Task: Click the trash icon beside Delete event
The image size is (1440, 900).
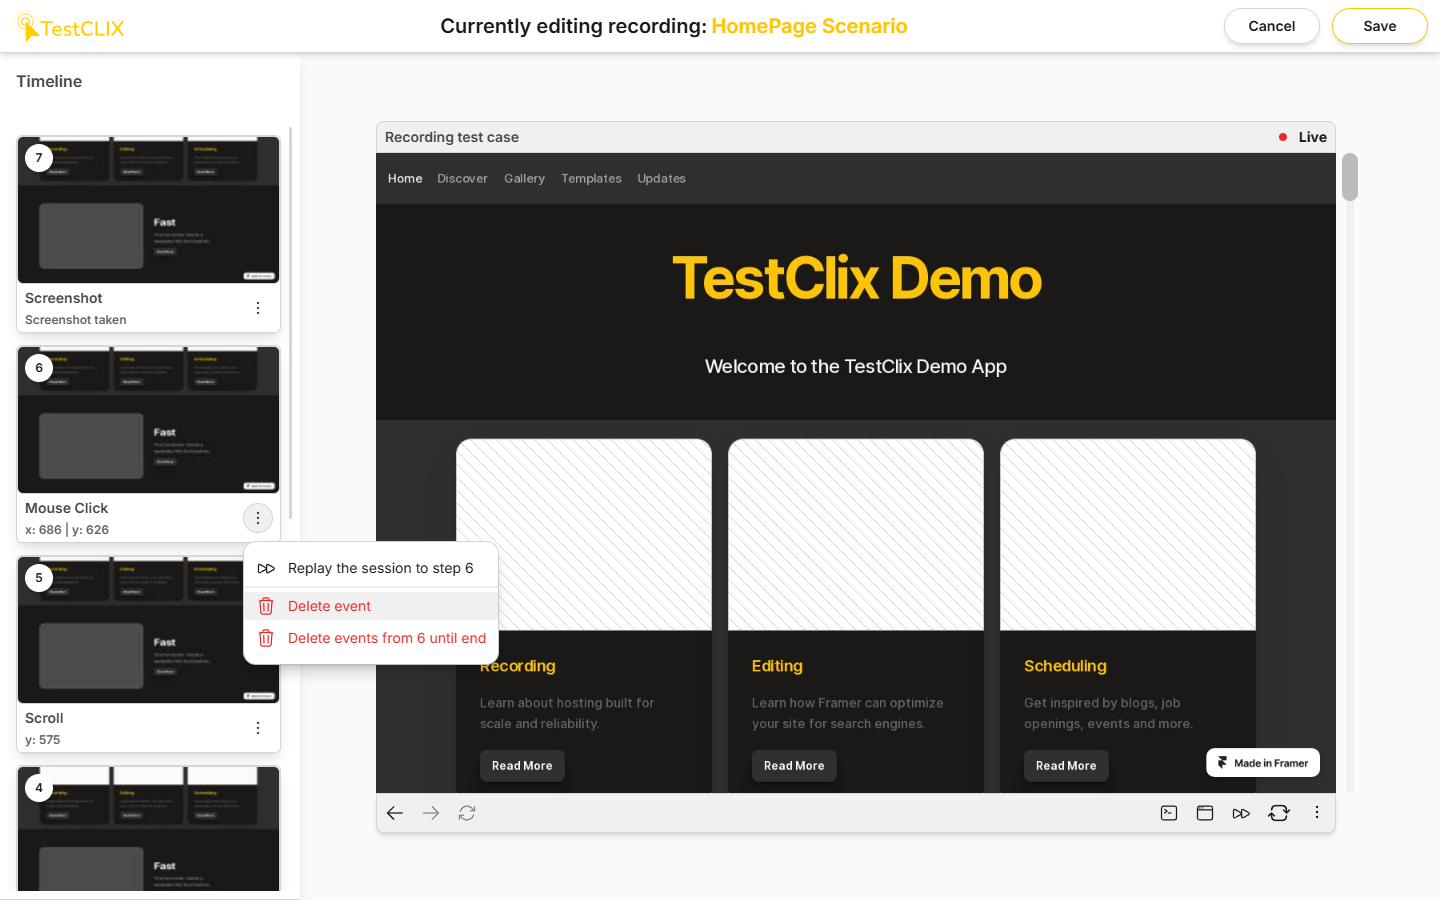Action: pos(266,606)
